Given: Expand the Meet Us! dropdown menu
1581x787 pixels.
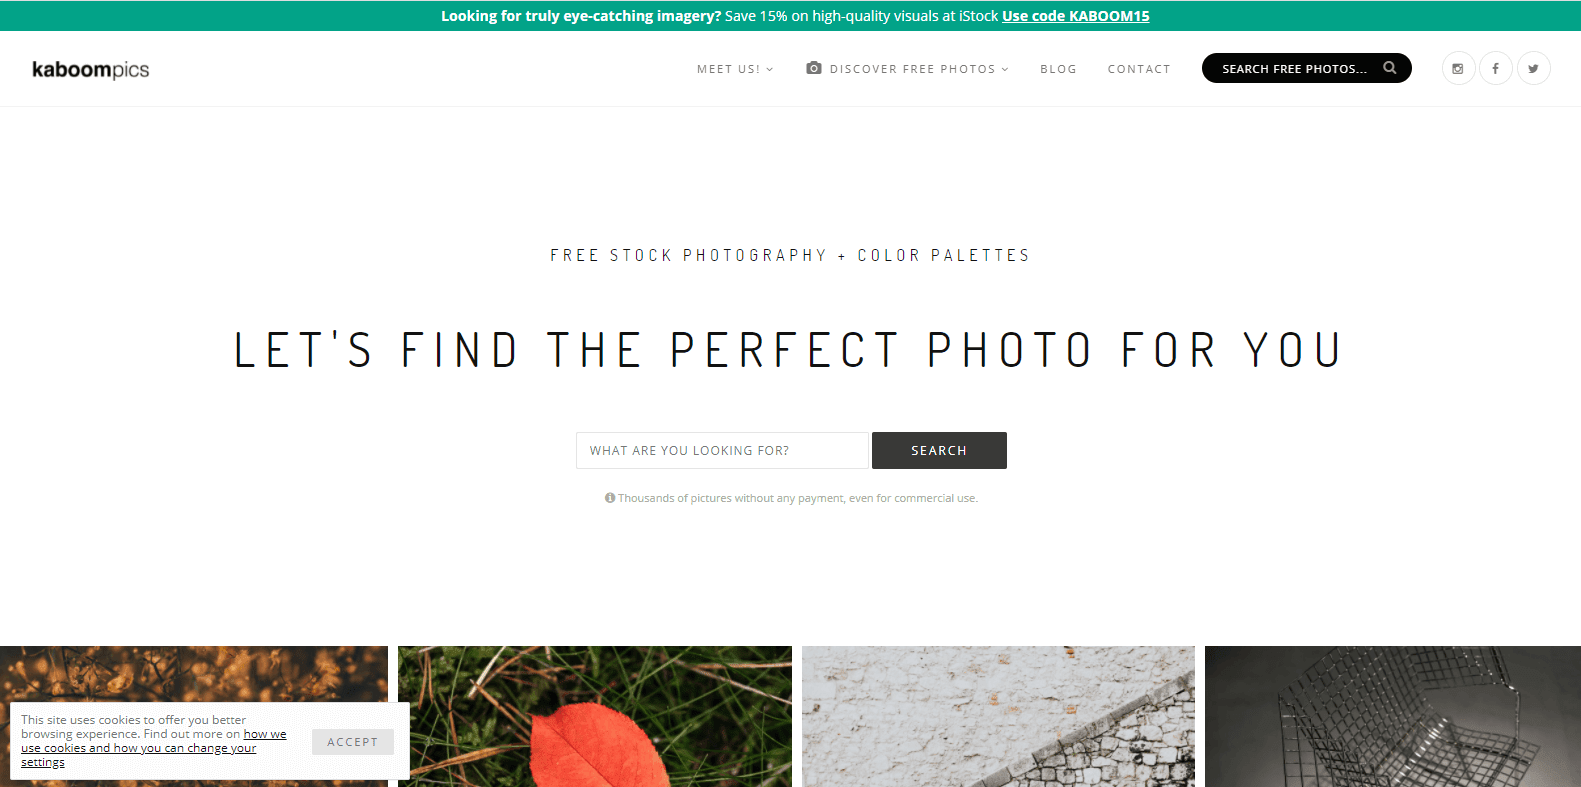Looking at the screenshot, I should coord(735,69).
